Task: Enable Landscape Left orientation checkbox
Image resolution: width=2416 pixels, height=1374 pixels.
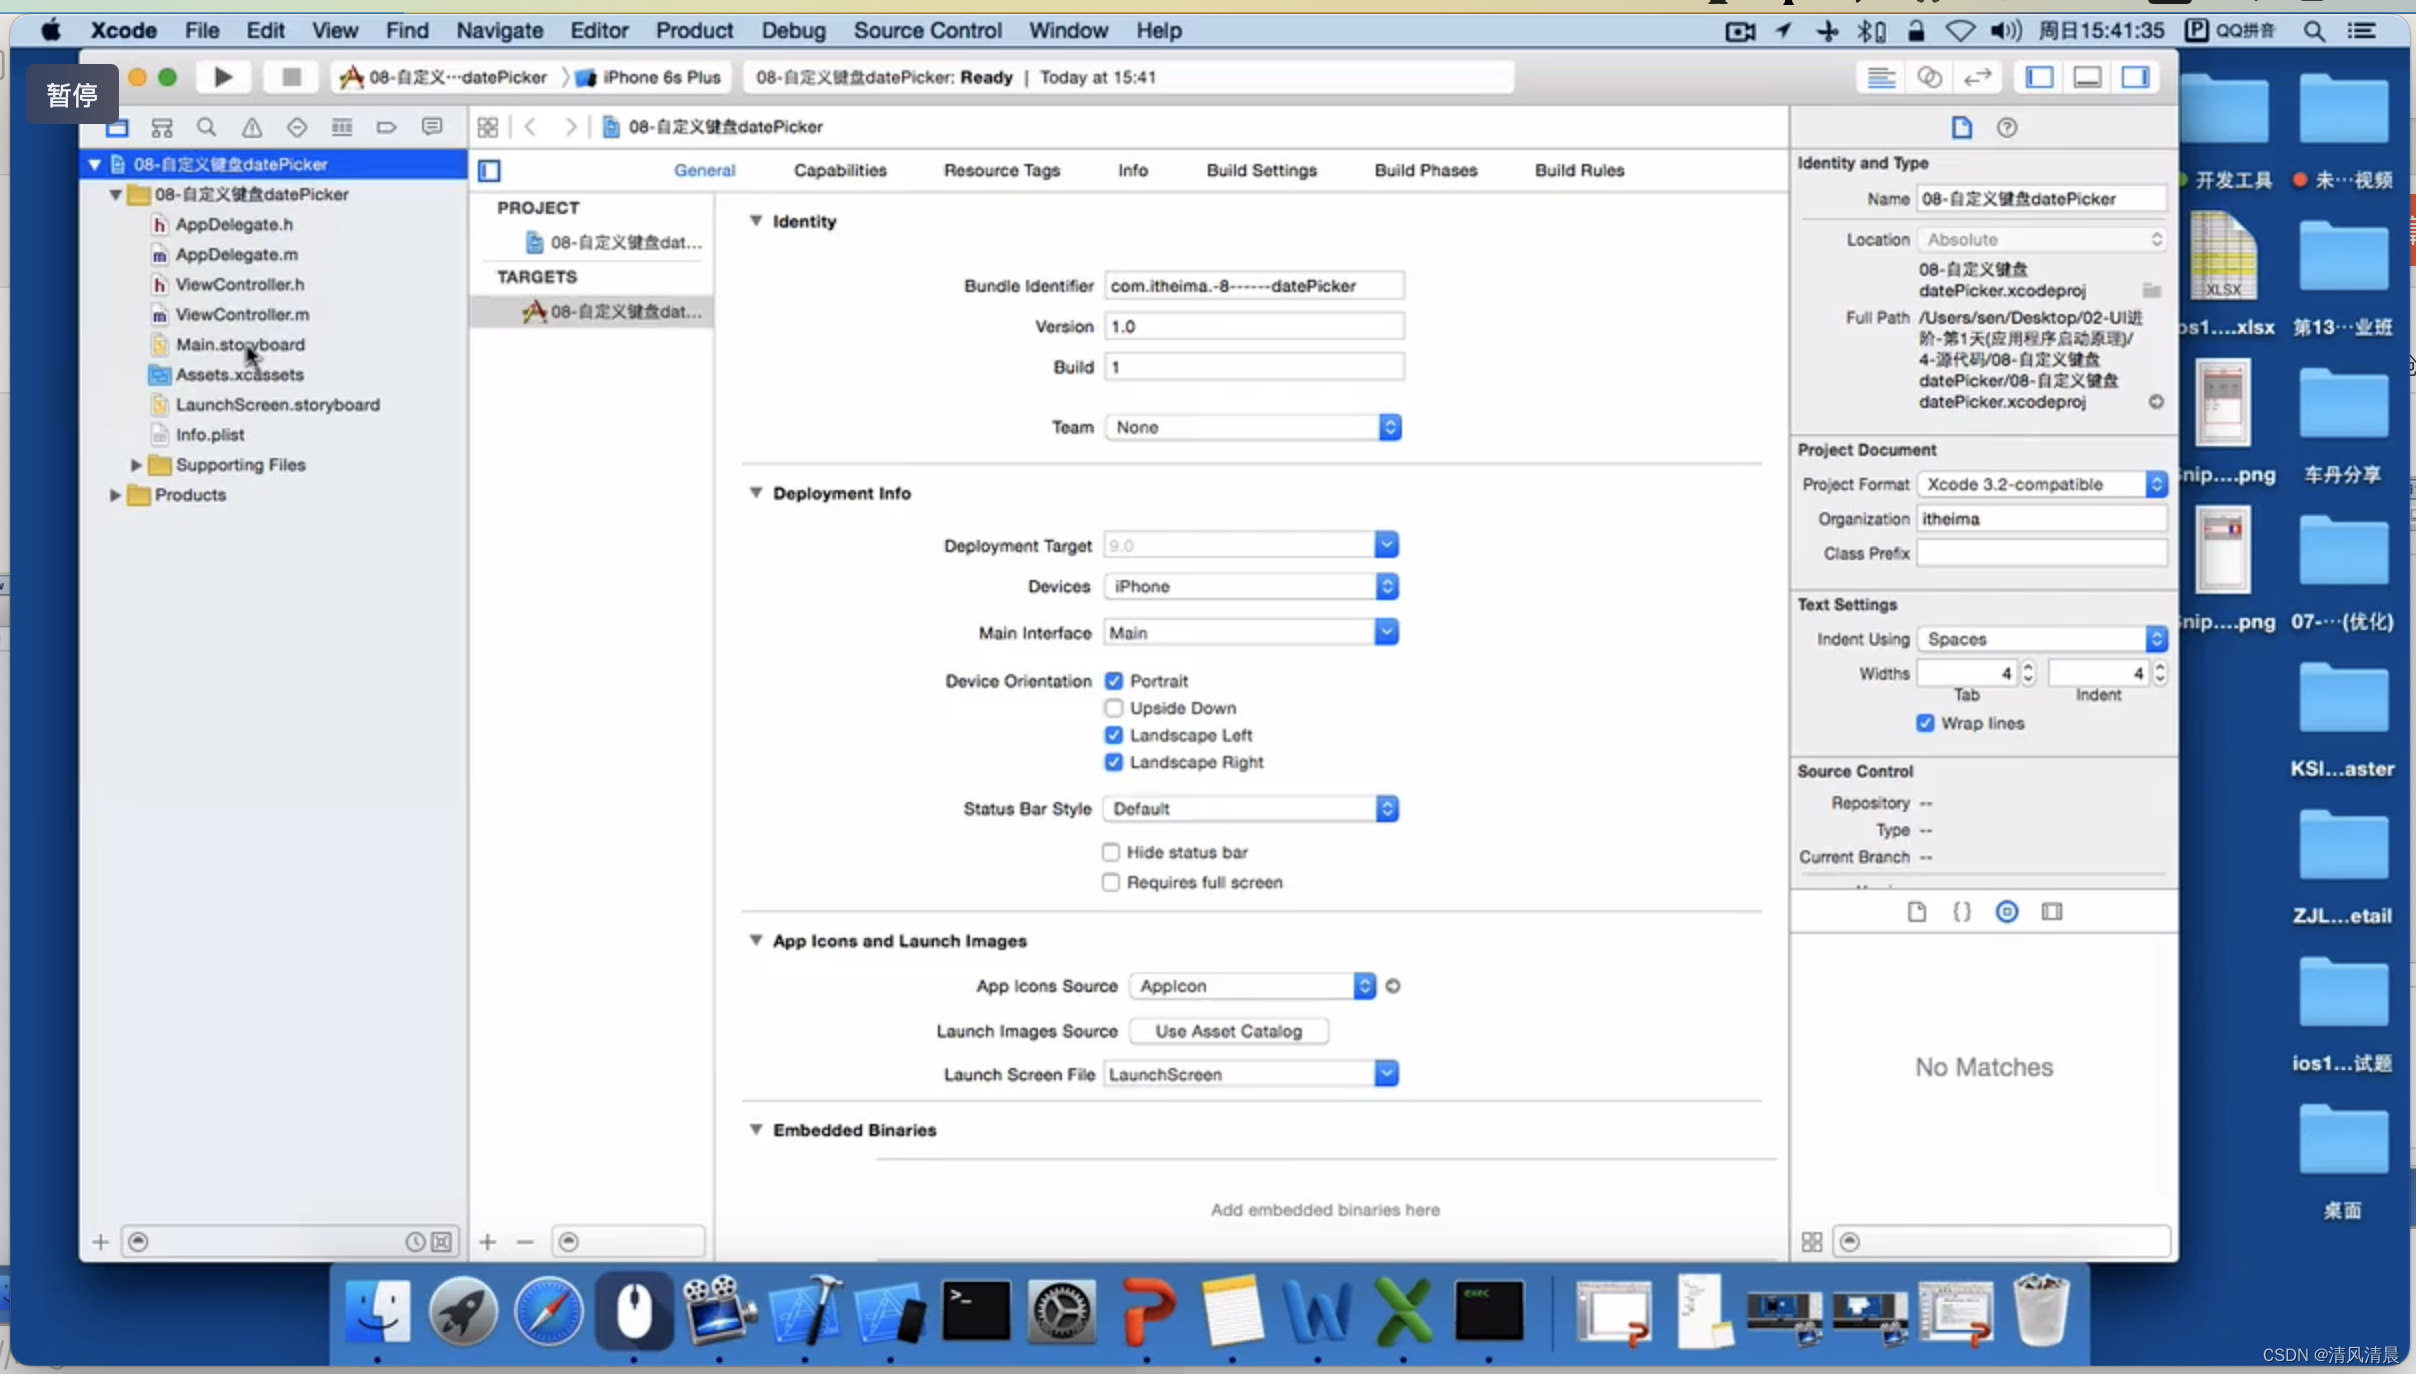Action: click(1113, 733)
